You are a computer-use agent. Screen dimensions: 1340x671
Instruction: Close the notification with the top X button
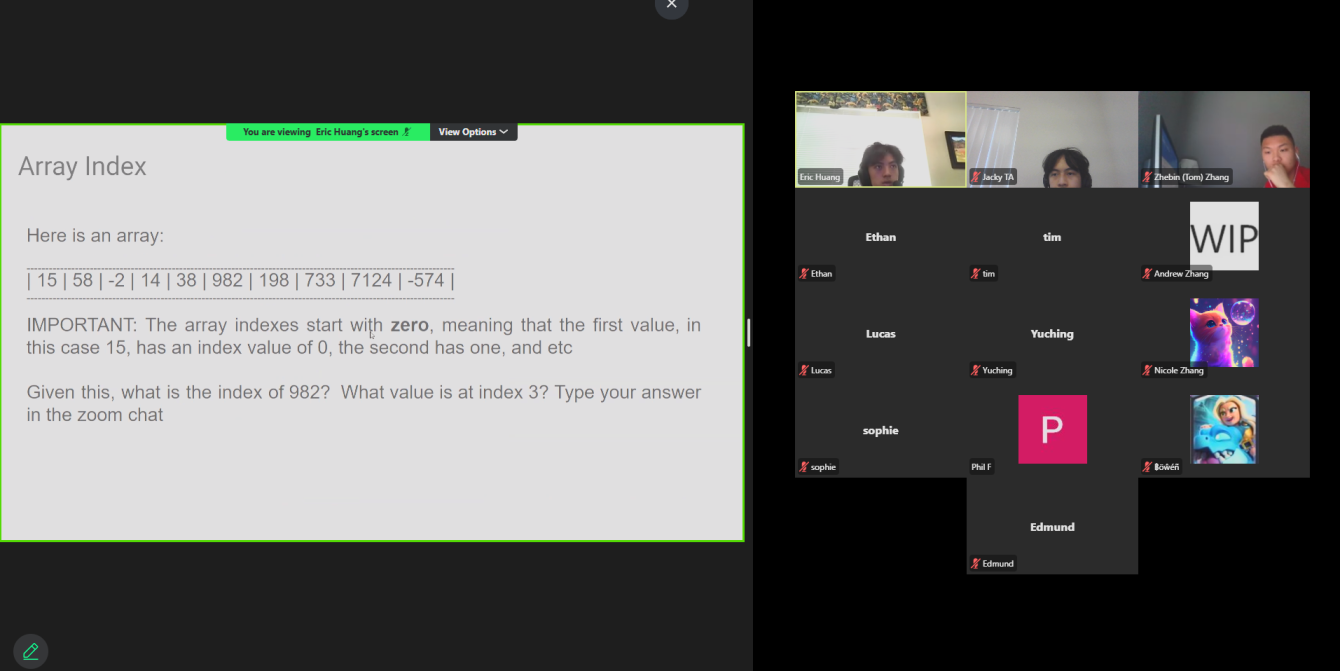(x=671, y=5)
